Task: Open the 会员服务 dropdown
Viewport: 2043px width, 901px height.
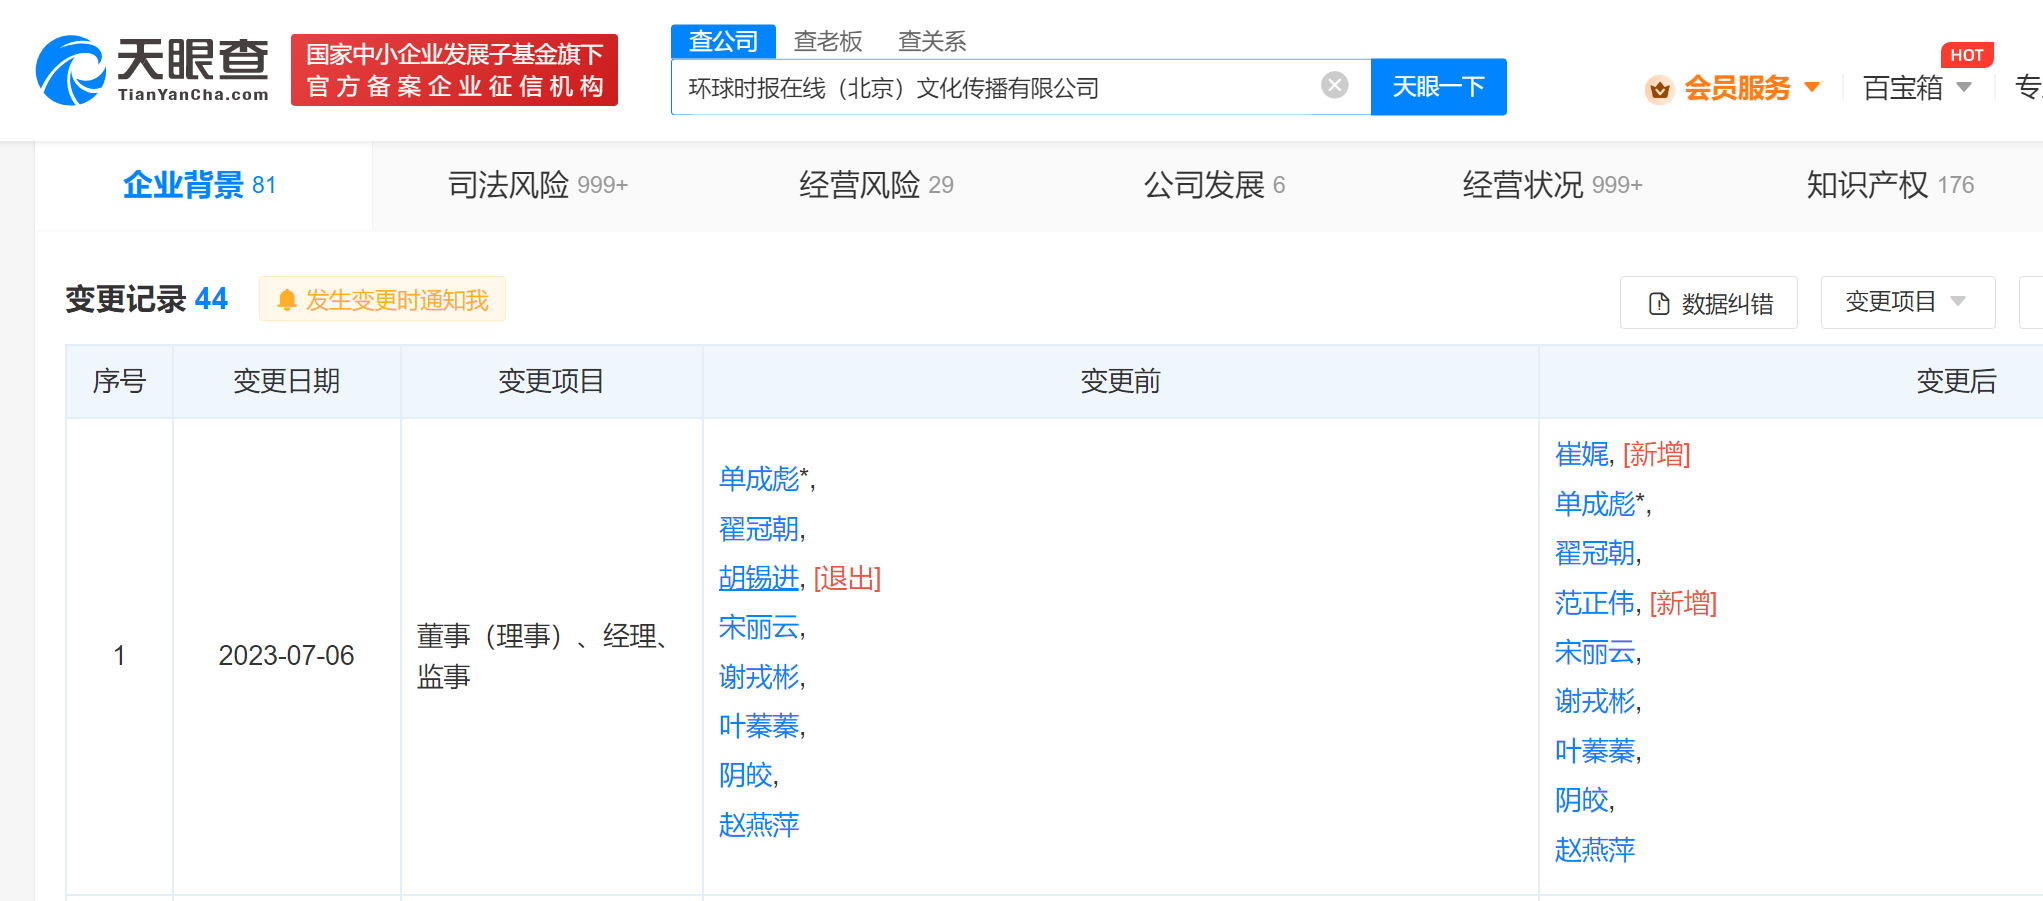Action: (1736, 88)
